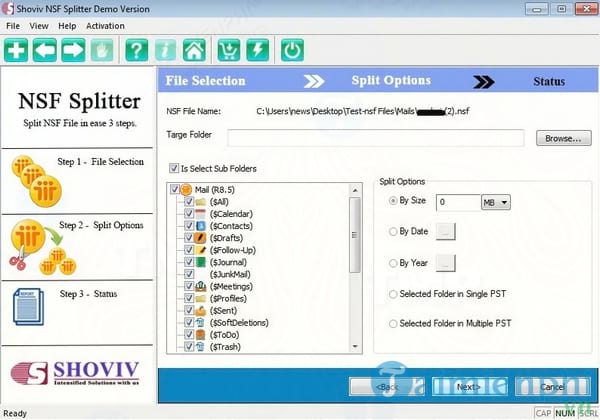Screen dimensions: 600x420
Task: Open the View menu
Action: tap(39, 26)
